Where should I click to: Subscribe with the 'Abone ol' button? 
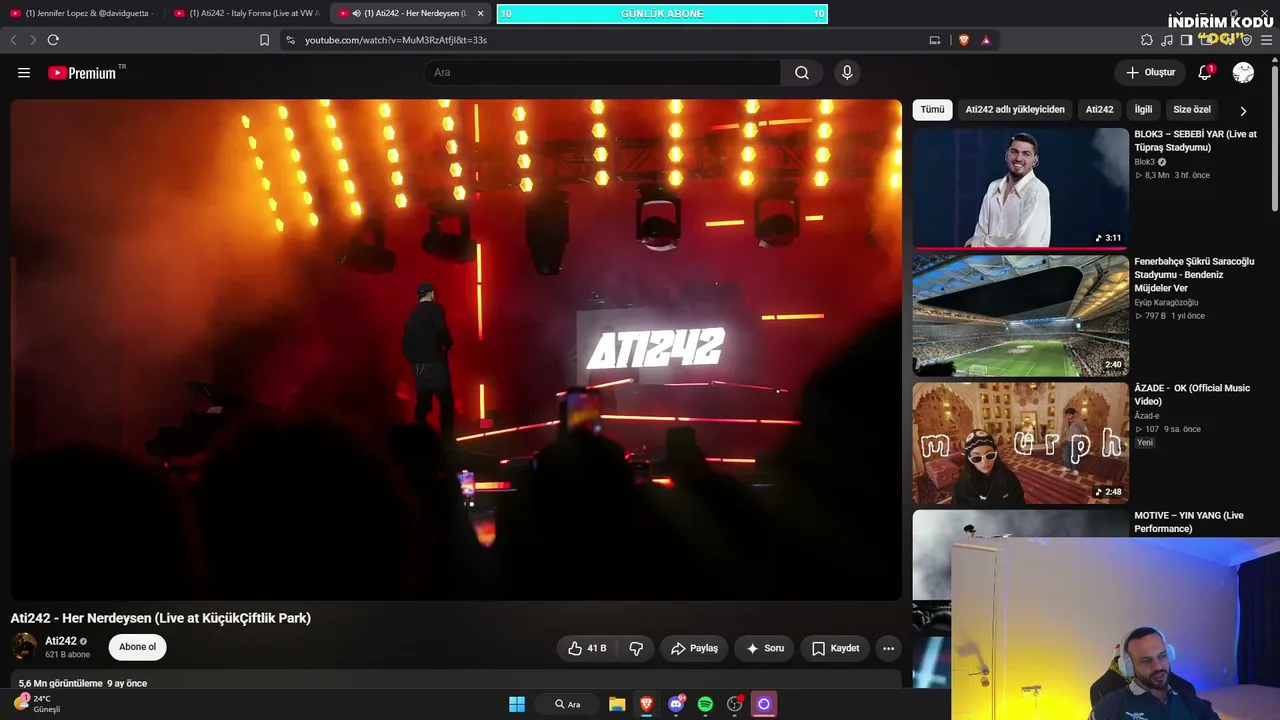coord(137,647)
